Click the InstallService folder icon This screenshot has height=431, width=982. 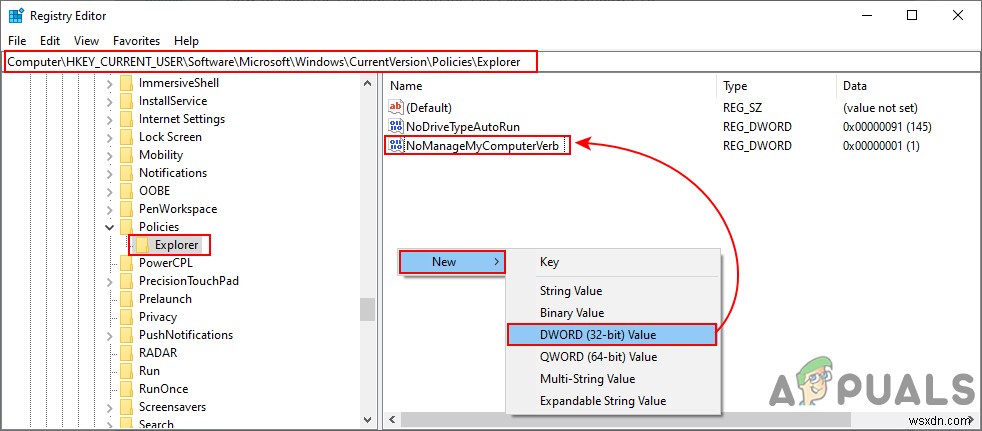click(127, 101)
